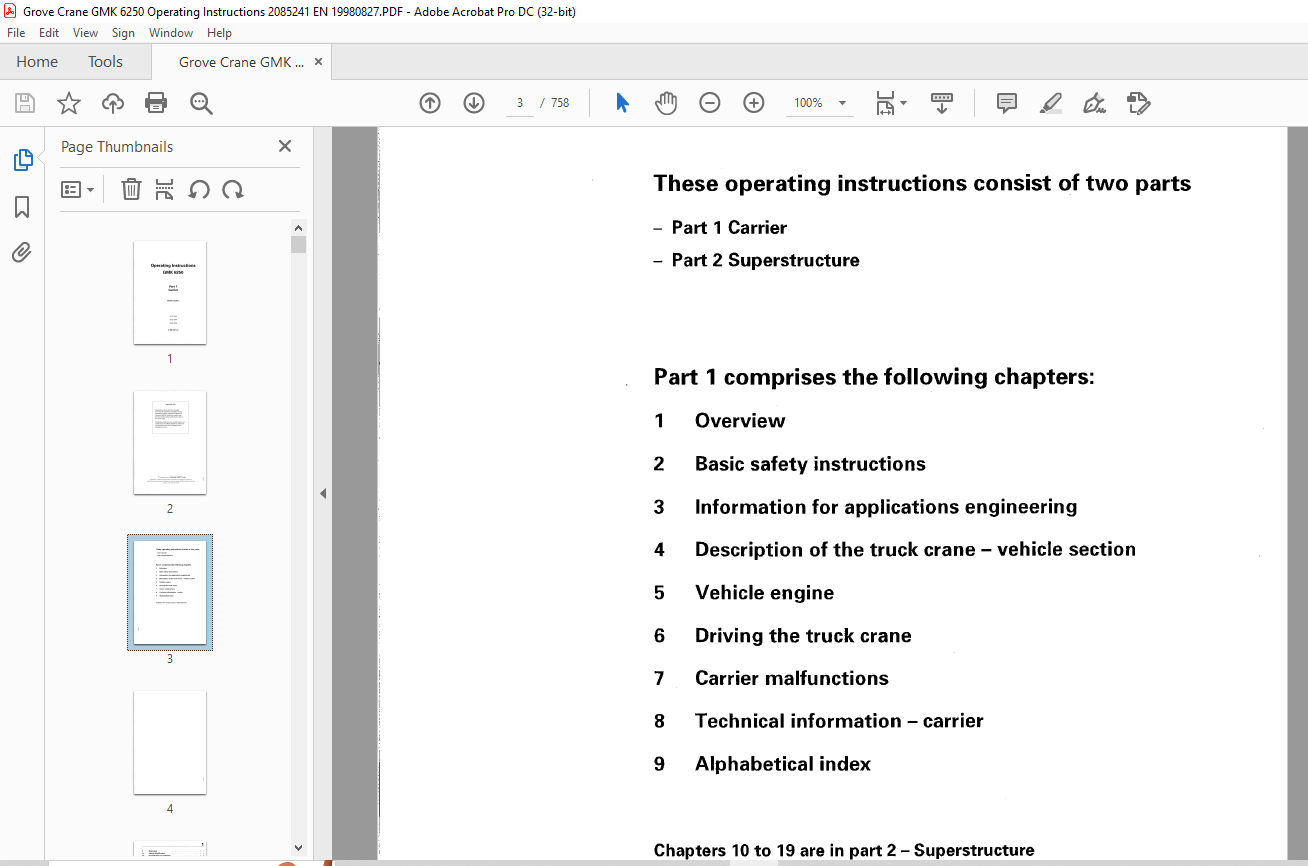Click chapter 'Overview' line
This screenshot has width=1308, height=866.
pyautogui.click(x=740, y=421)
